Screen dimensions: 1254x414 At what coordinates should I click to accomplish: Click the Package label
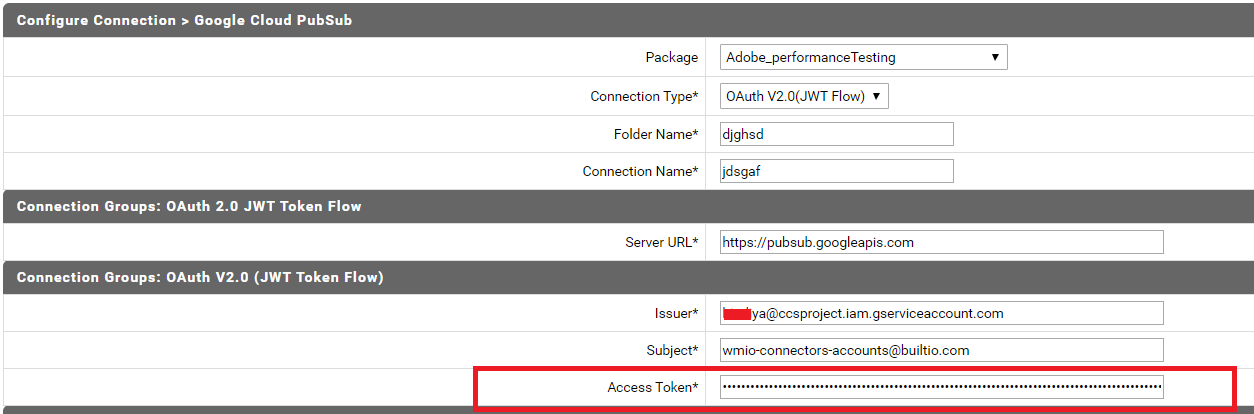[x=671, y=57]
